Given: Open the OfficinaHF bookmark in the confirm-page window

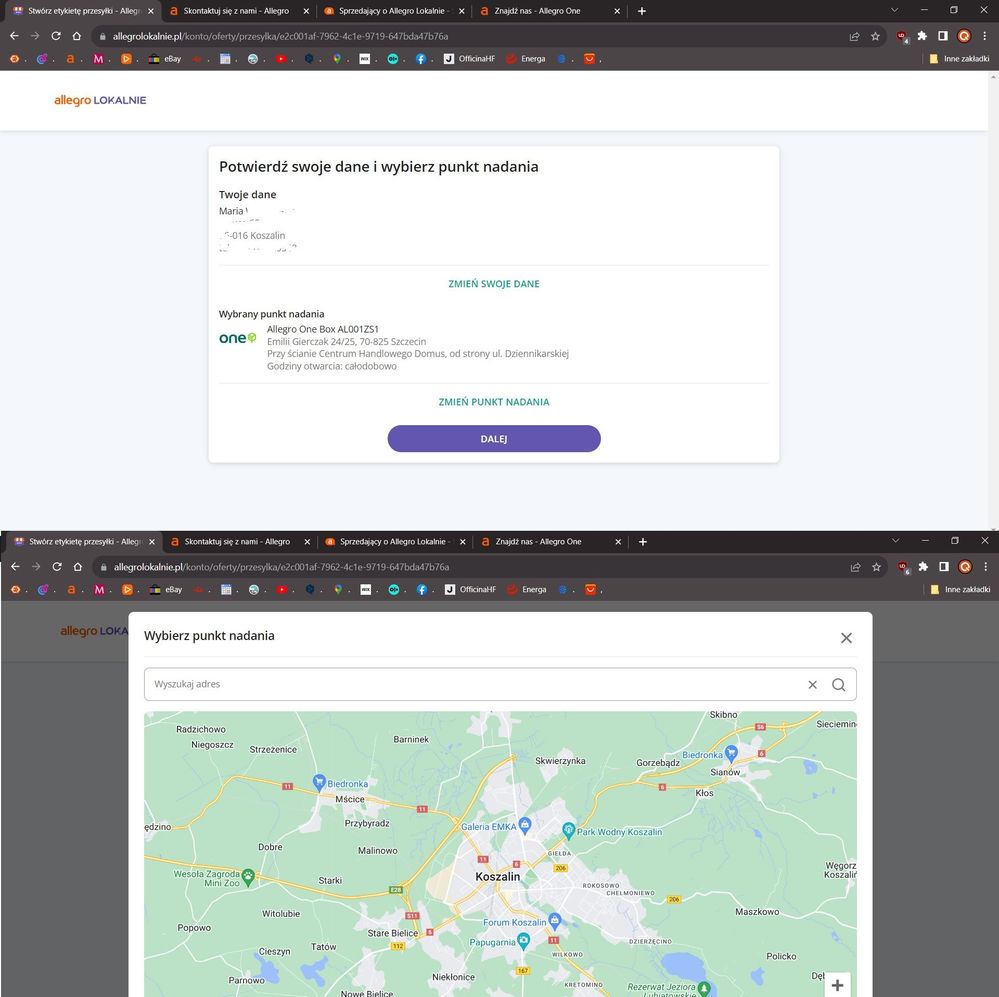Looking at the screenshot, I should [470, 59].
